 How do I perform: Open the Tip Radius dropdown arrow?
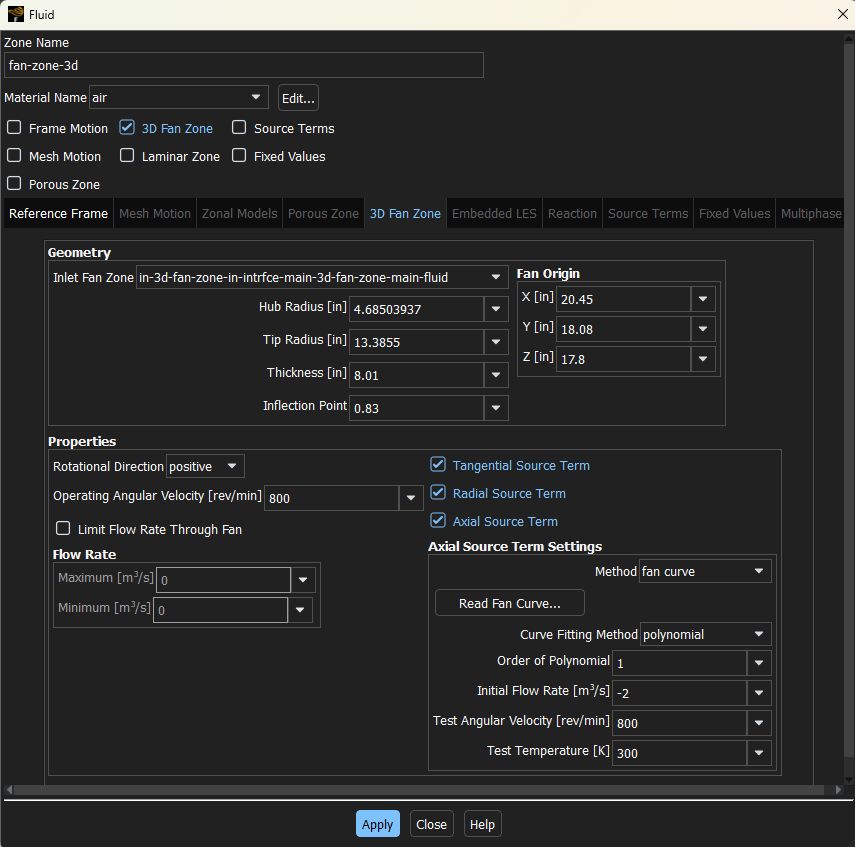click(496, 342)
